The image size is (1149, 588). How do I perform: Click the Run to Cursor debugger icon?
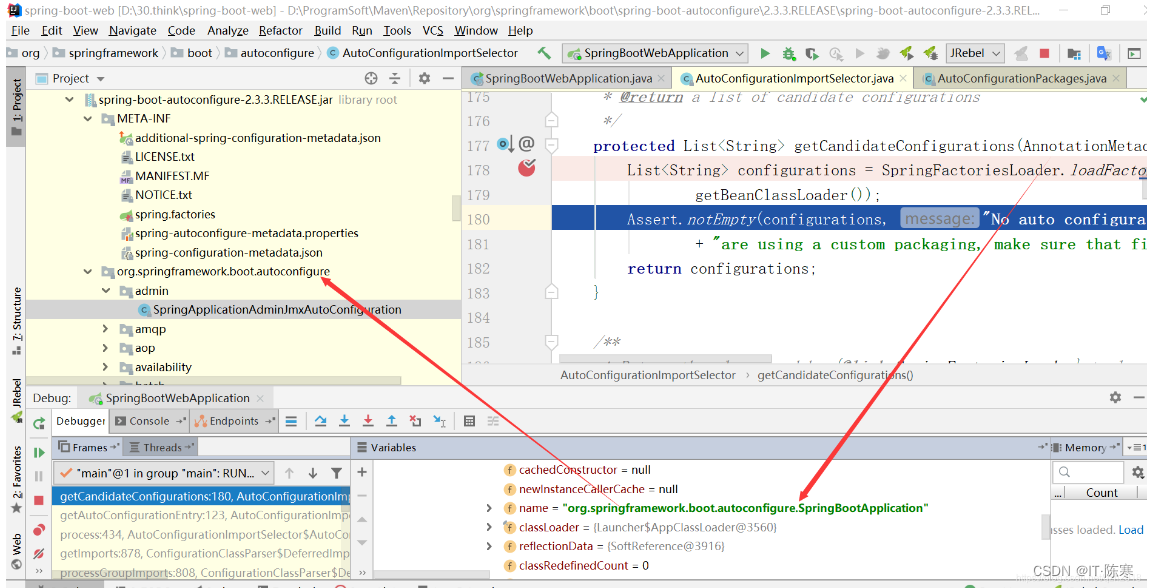click(440, 421)
